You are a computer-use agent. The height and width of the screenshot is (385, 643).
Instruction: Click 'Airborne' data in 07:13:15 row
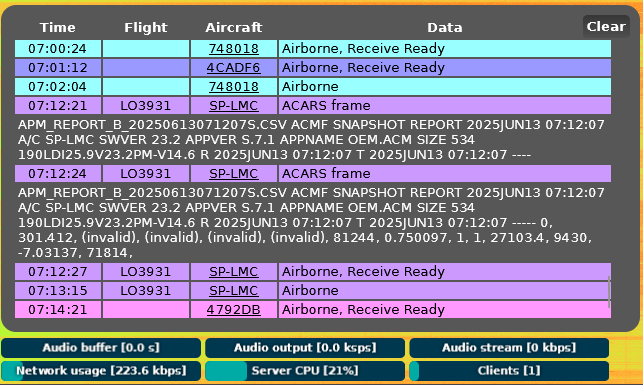click(445, 291)
